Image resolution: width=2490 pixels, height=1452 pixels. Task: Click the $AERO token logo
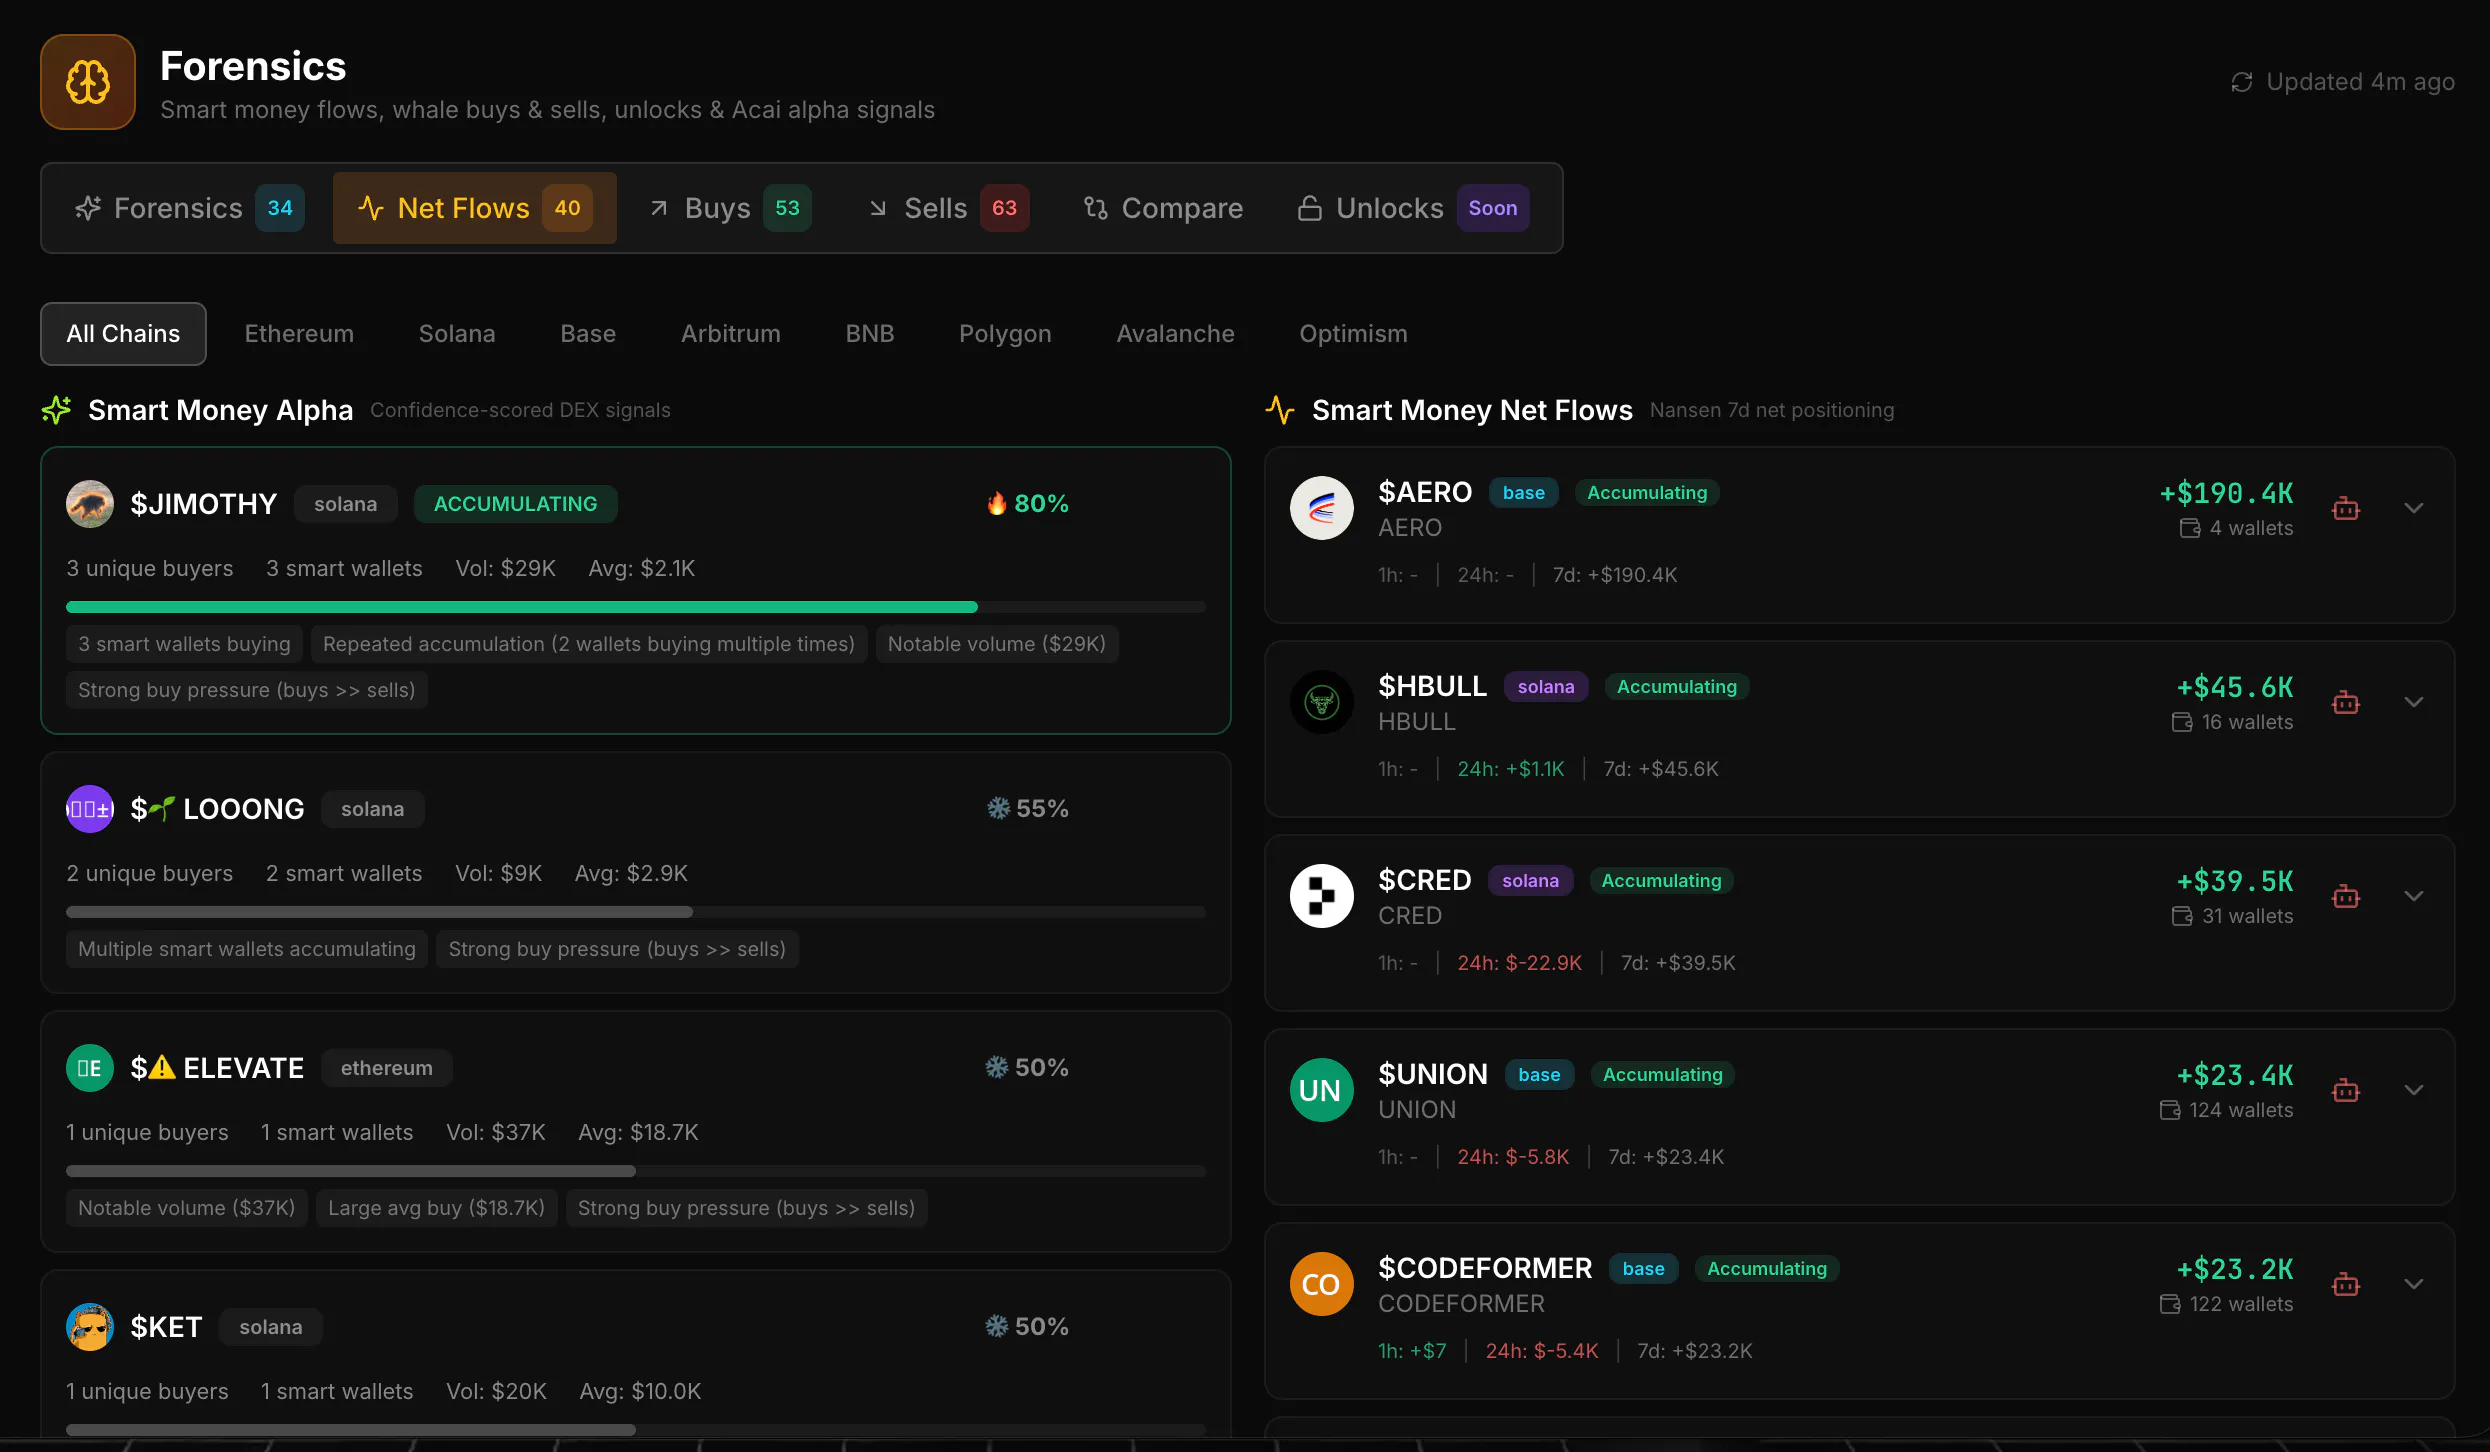(x=1322, y=508)
